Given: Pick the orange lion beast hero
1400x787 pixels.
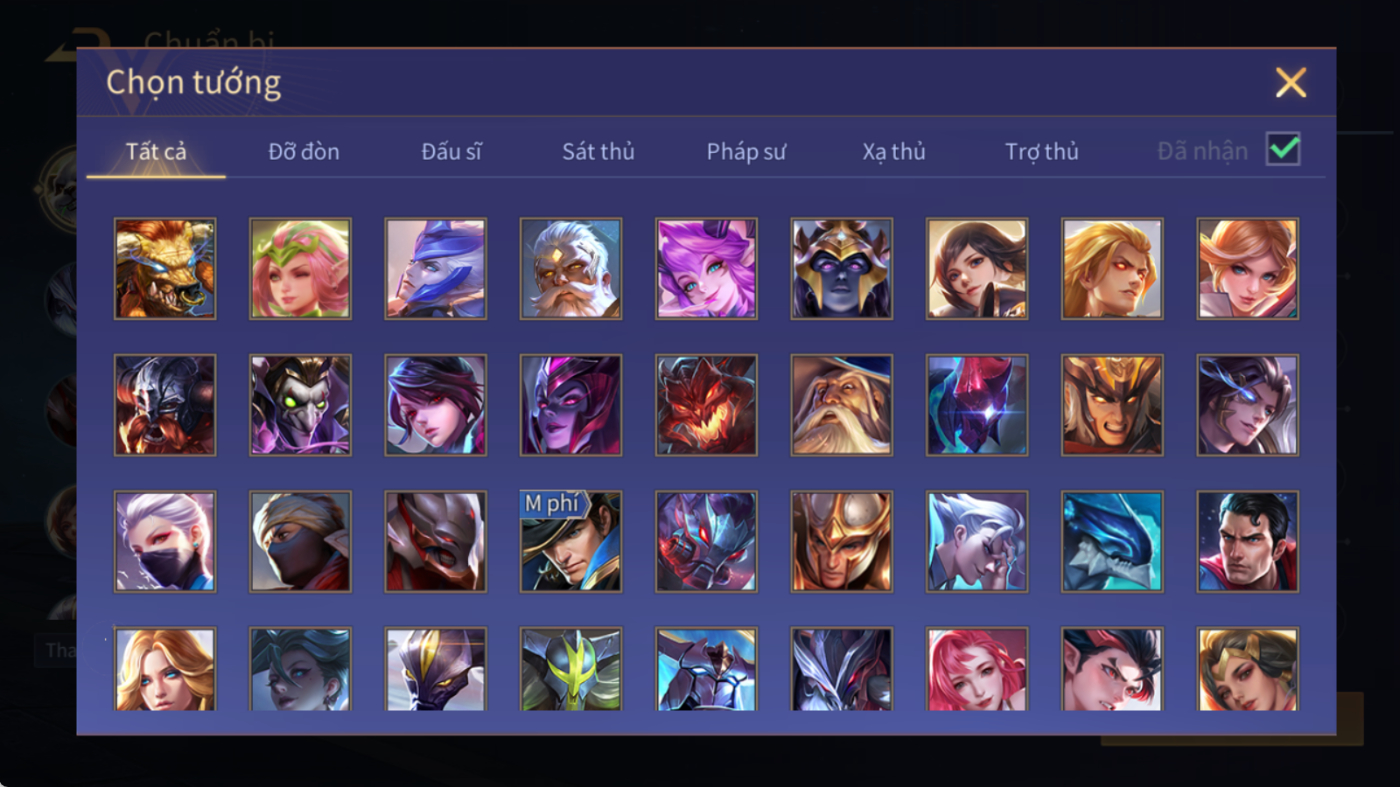Looking at the screenshot, I should (x=165, y=269).
